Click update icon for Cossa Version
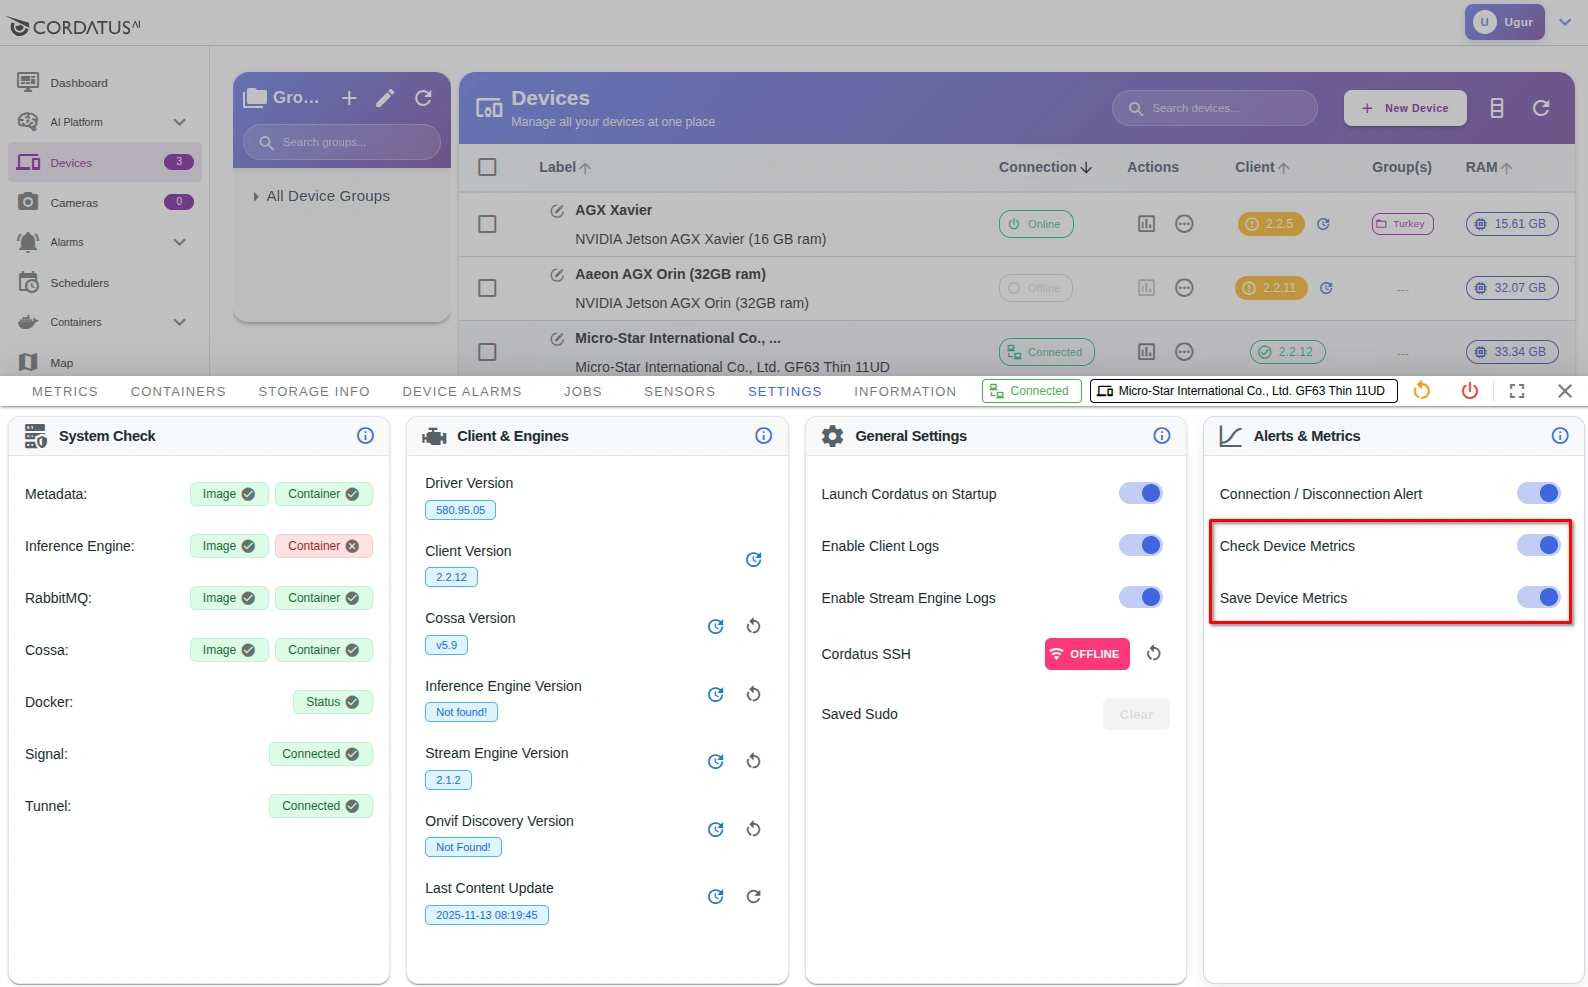This screenshot has width=1588, height=987. pos(716,627)
